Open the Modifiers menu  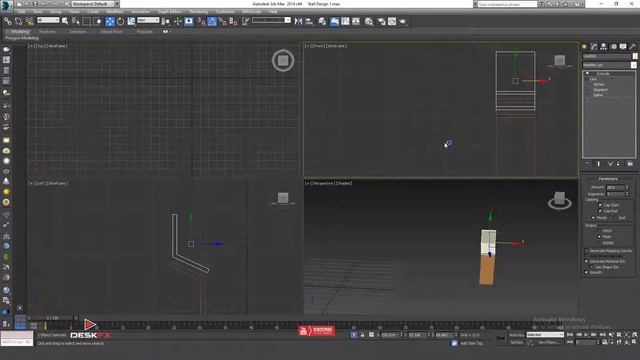(x=115, y=12)
